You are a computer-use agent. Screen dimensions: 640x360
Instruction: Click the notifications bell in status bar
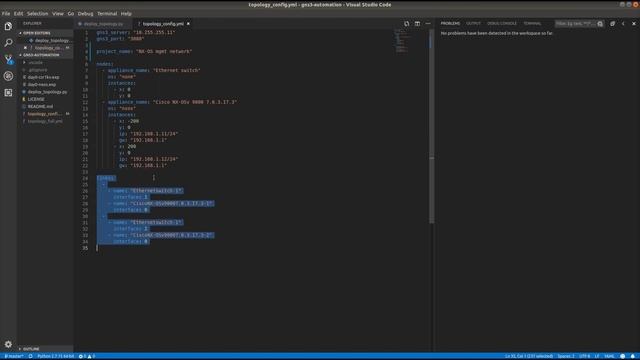point(633,356)
